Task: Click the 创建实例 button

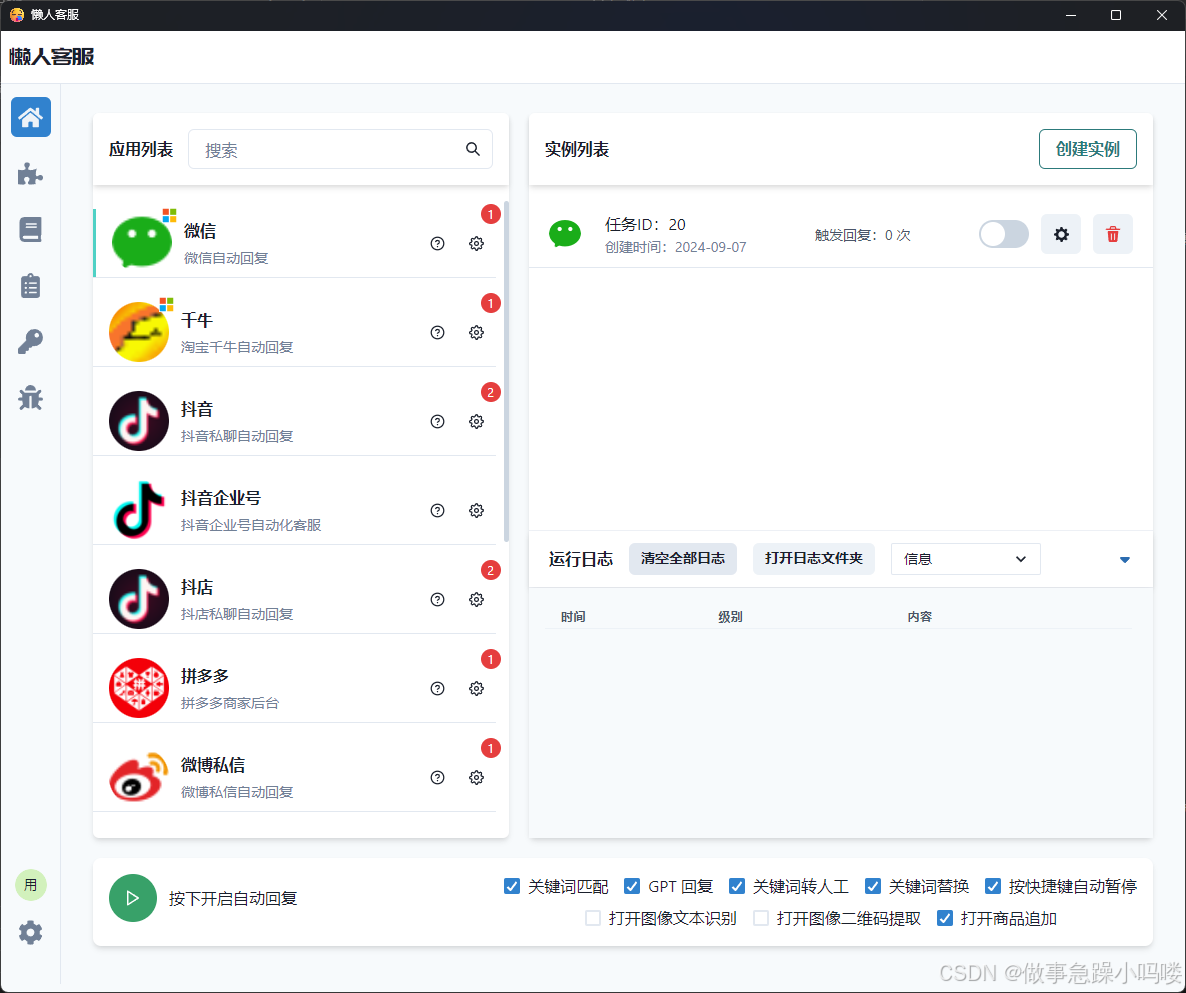Action: tap(1088, 149)
